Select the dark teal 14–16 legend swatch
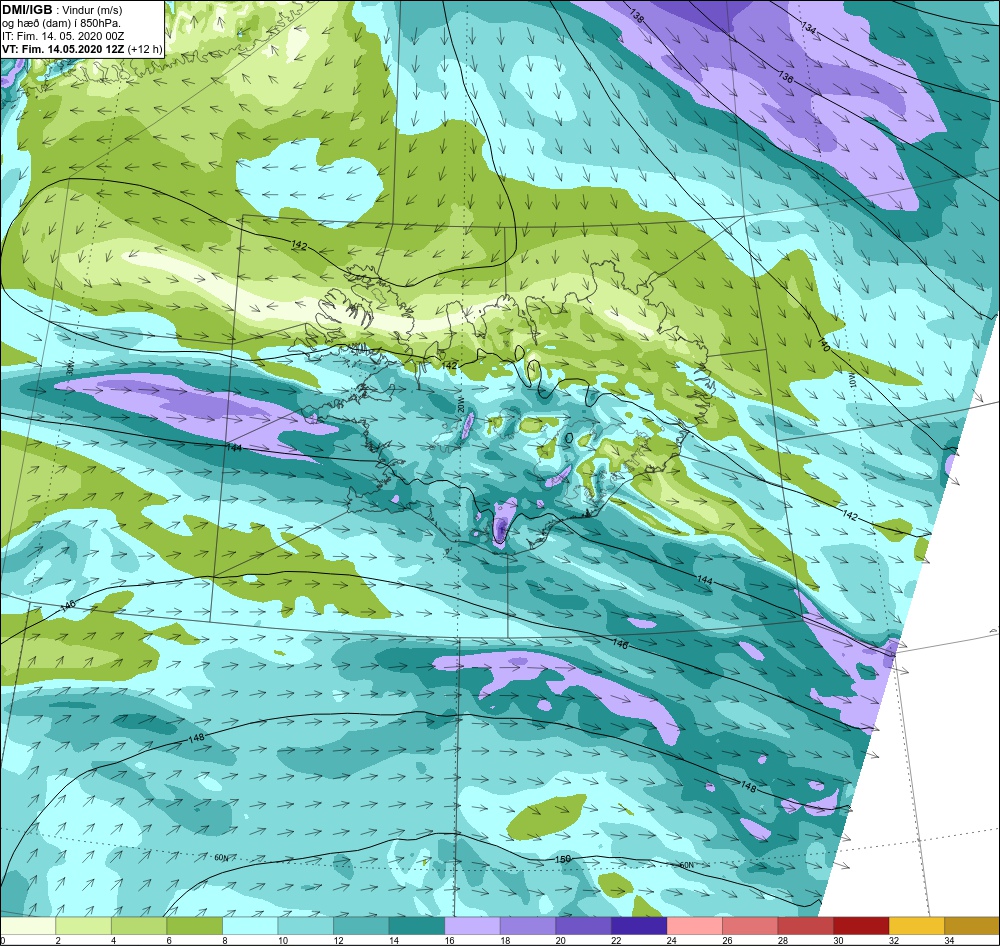1000x946 pixels. point(416,925)
